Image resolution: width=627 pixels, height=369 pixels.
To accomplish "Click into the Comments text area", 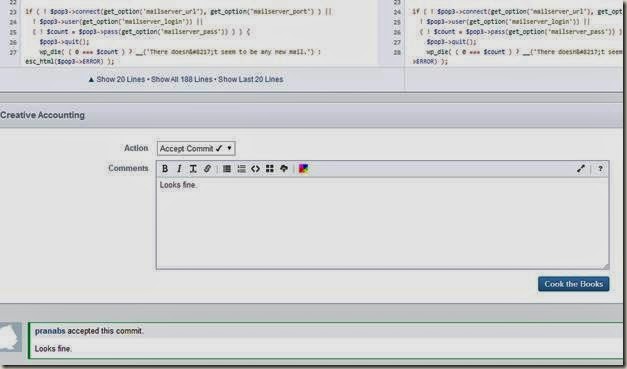I will (x=383, y=223).
